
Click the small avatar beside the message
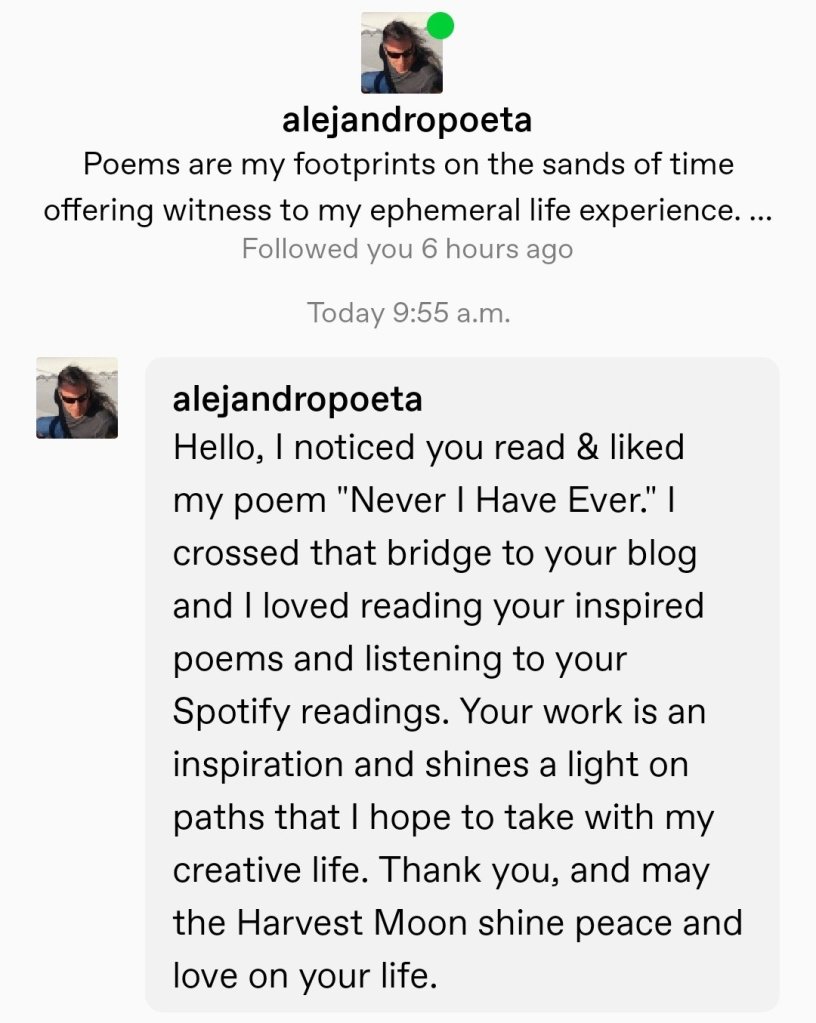[77, 398]
